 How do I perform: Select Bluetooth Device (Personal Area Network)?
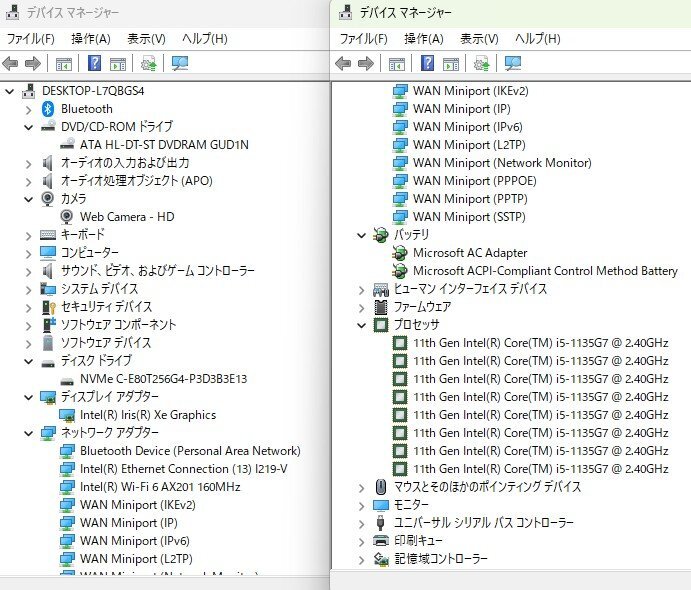click(x=190, y=451)
